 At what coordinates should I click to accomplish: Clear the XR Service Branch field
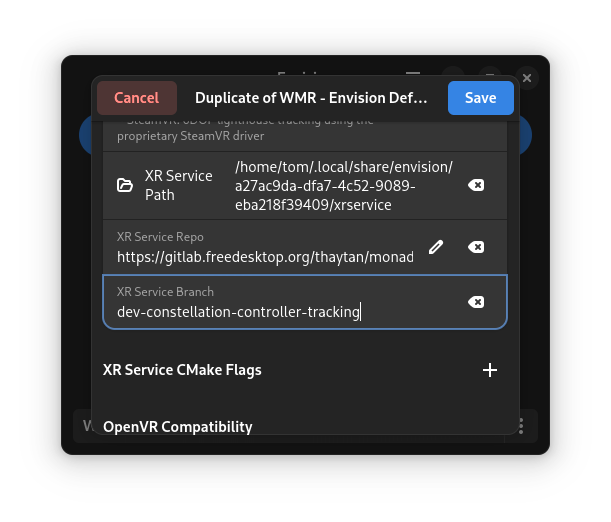click(477, 302)
